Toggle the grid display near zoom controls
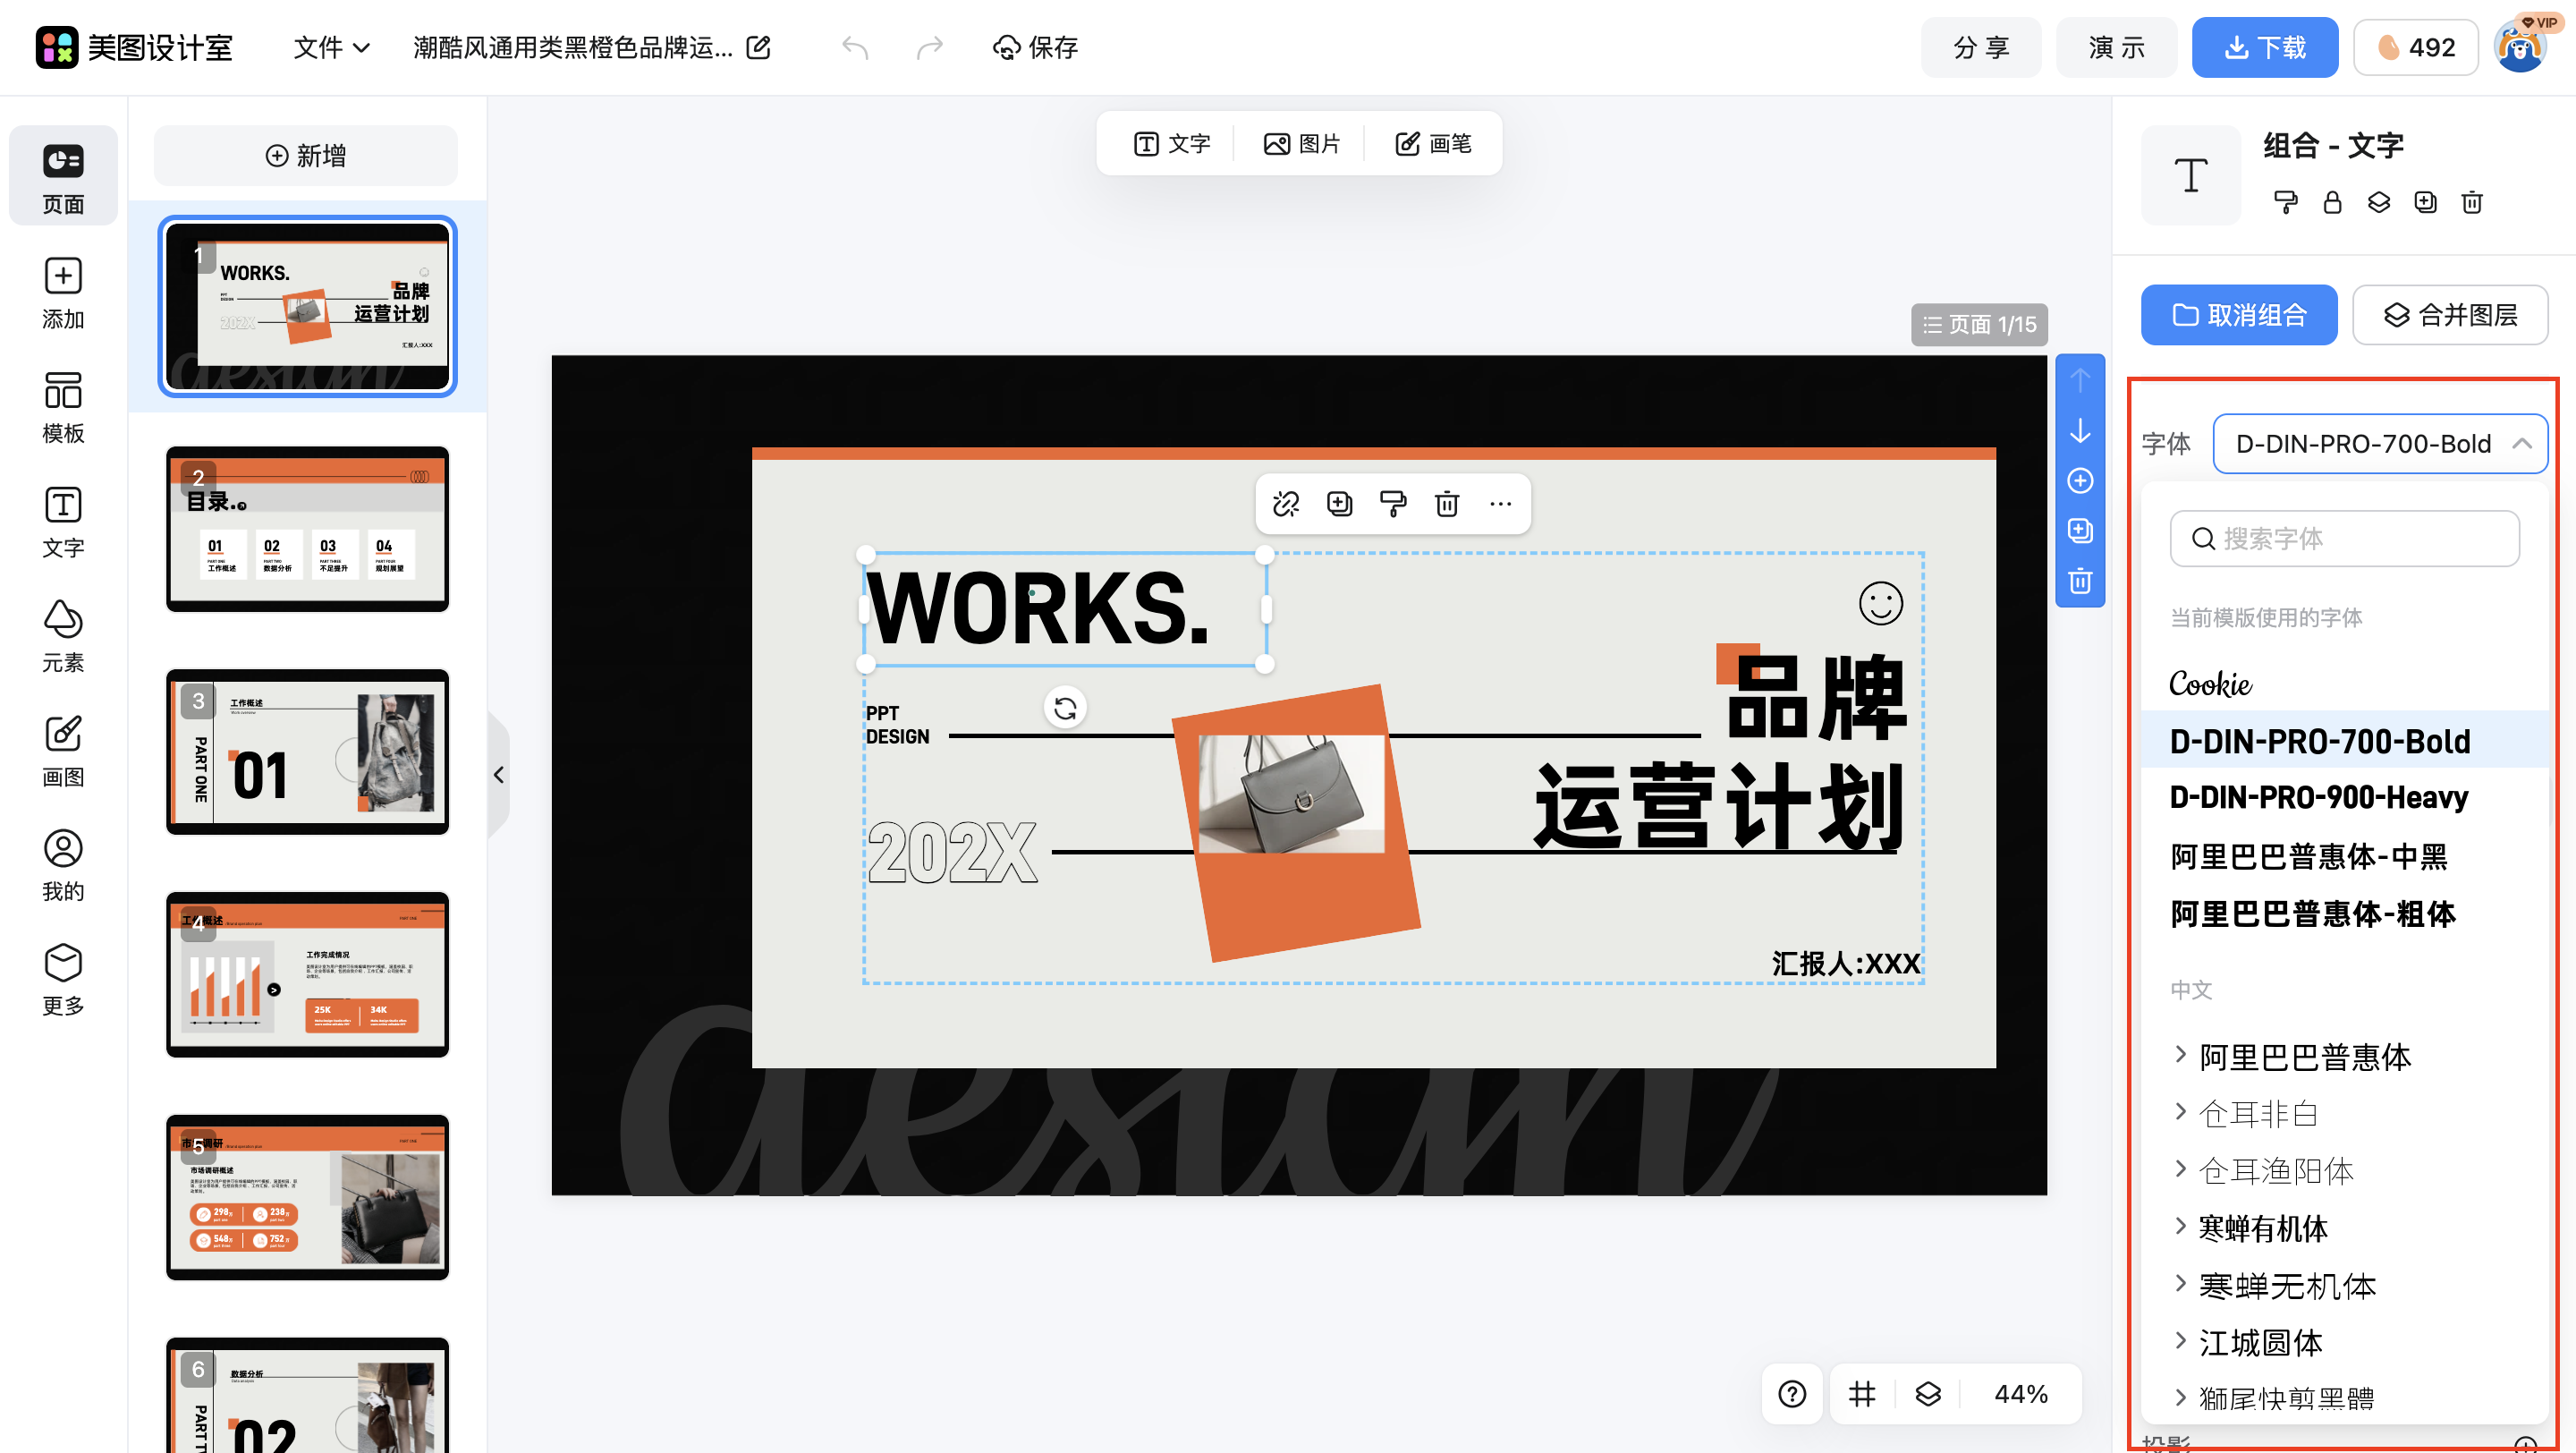The image size is (2576, 1453). click(1861, 1393)
